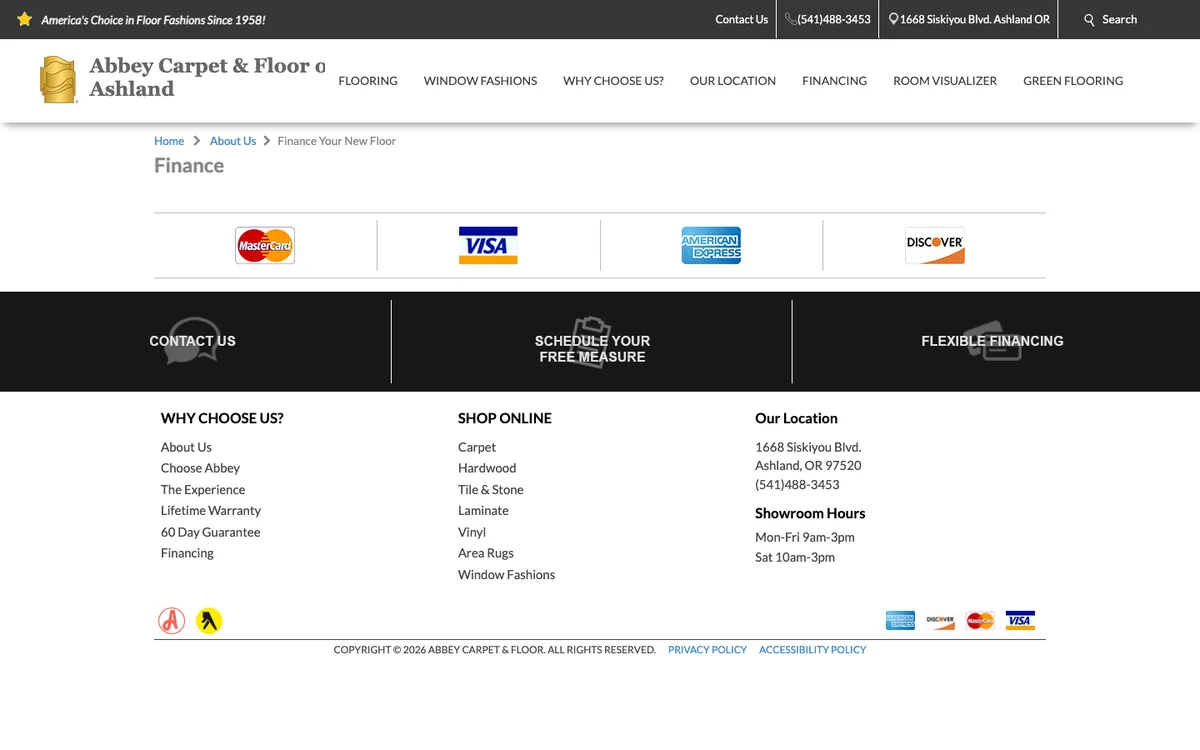Open the footer Financing link
The height and width of the screenshot is (750, 1200).
(x=187, y=553)
